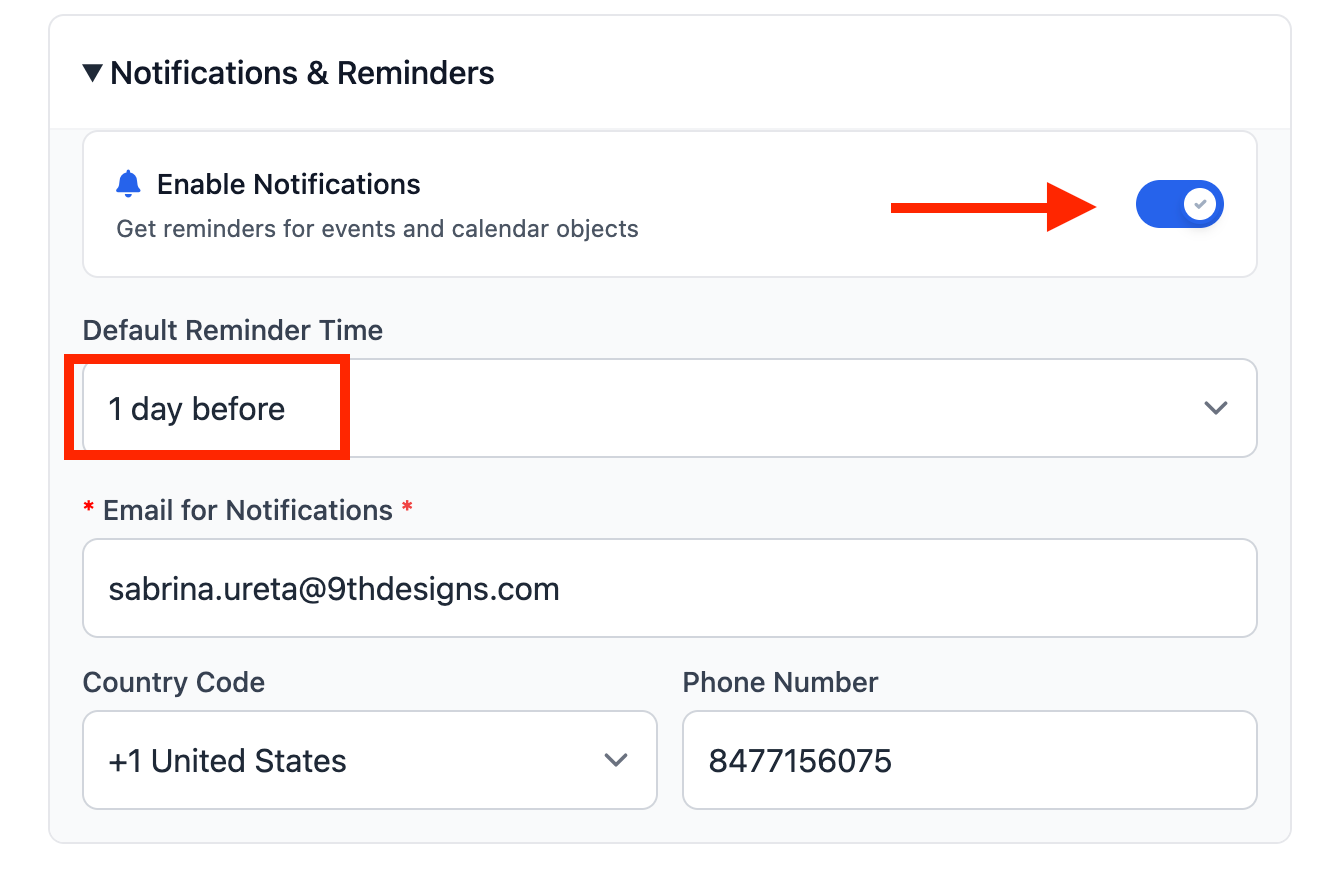This screenshot has width=1330, height=874.
Task: Click the "Get reminders for events" description text
Action: coord(377,228)
